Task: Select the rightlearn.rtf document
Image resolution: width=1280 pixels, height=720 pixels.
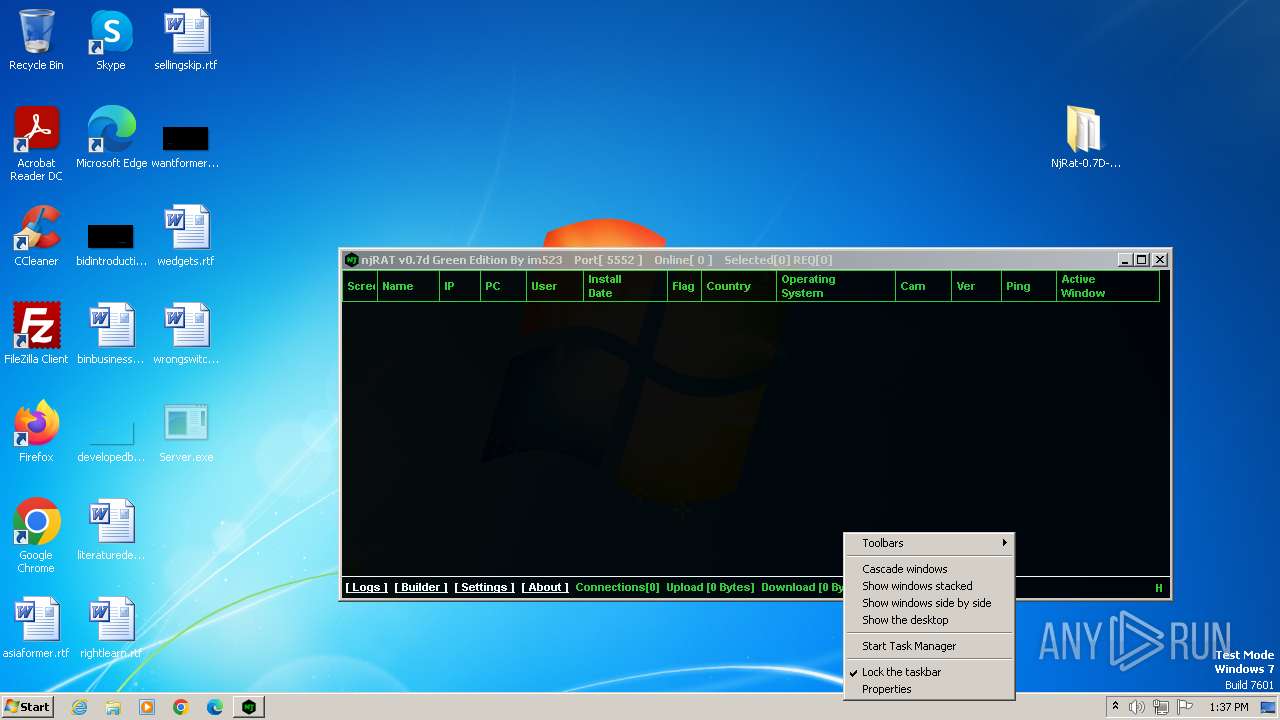Action: point(111,627)
